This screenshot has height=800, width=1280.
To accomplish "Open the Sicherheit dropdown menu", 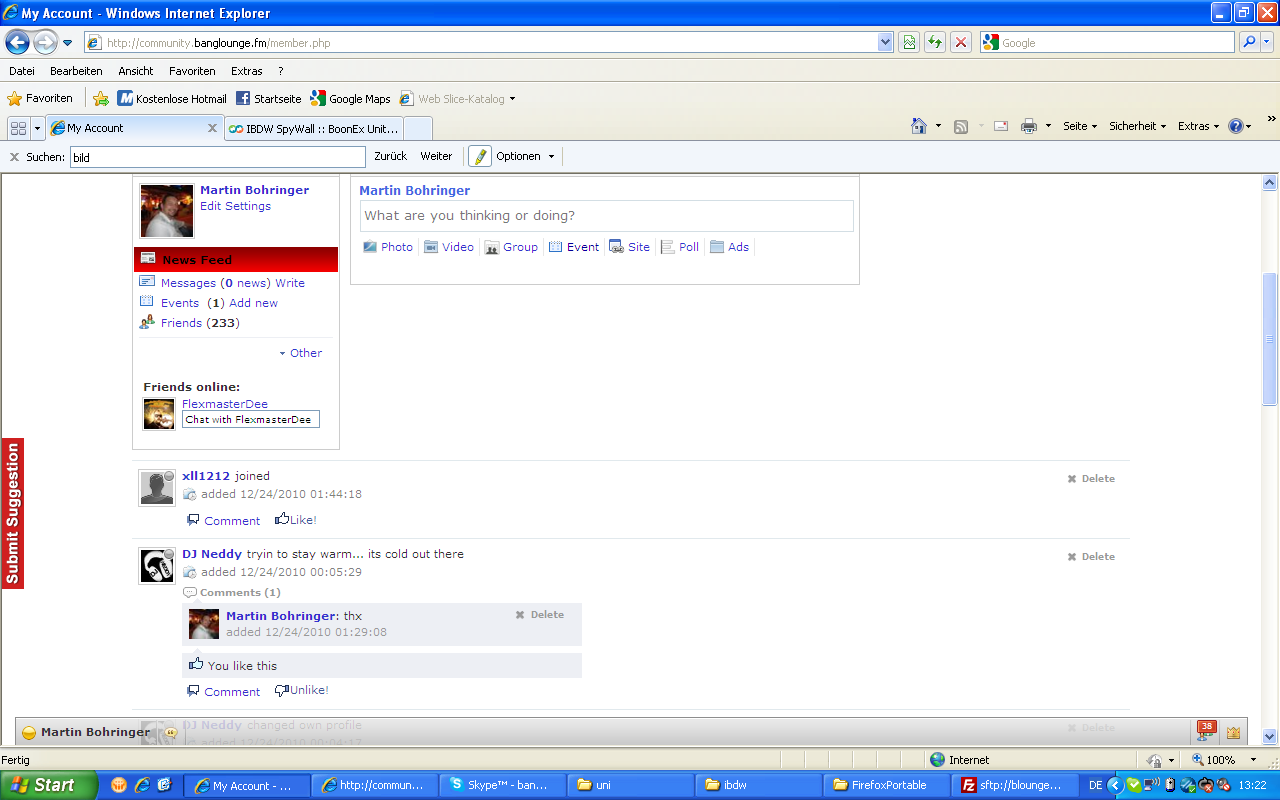I will [1138, 126].
